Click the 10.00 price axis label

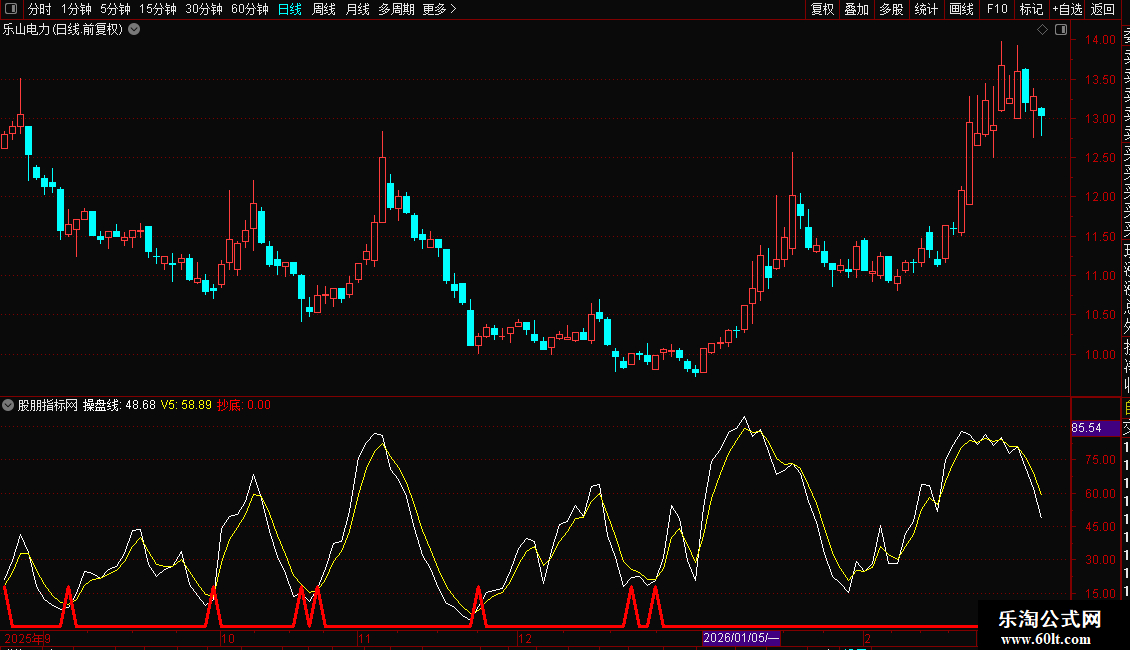1100,355
